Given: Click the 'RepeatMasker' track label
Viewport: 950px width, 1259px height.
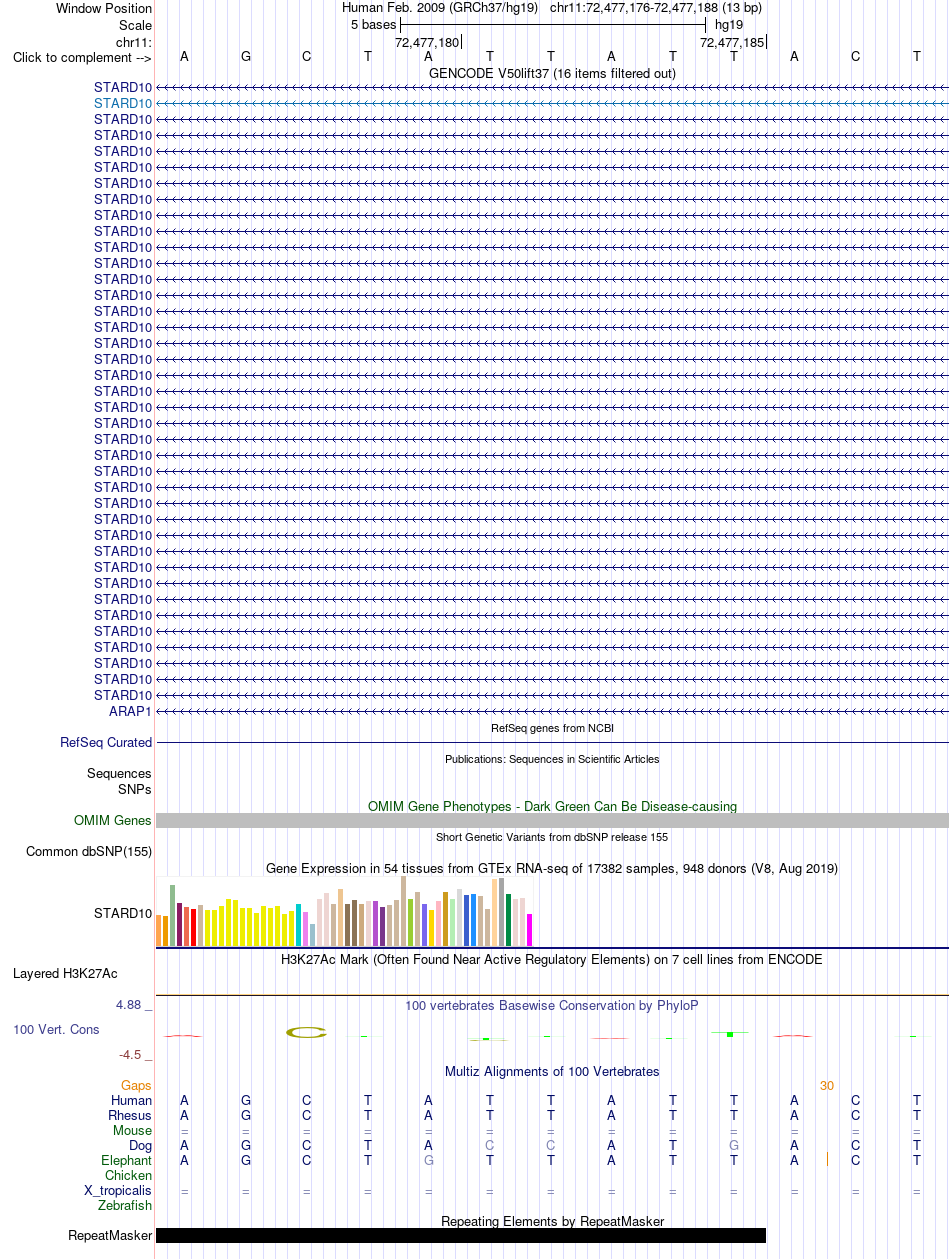Looking at the screenshot, I should tap(110, 1236).
